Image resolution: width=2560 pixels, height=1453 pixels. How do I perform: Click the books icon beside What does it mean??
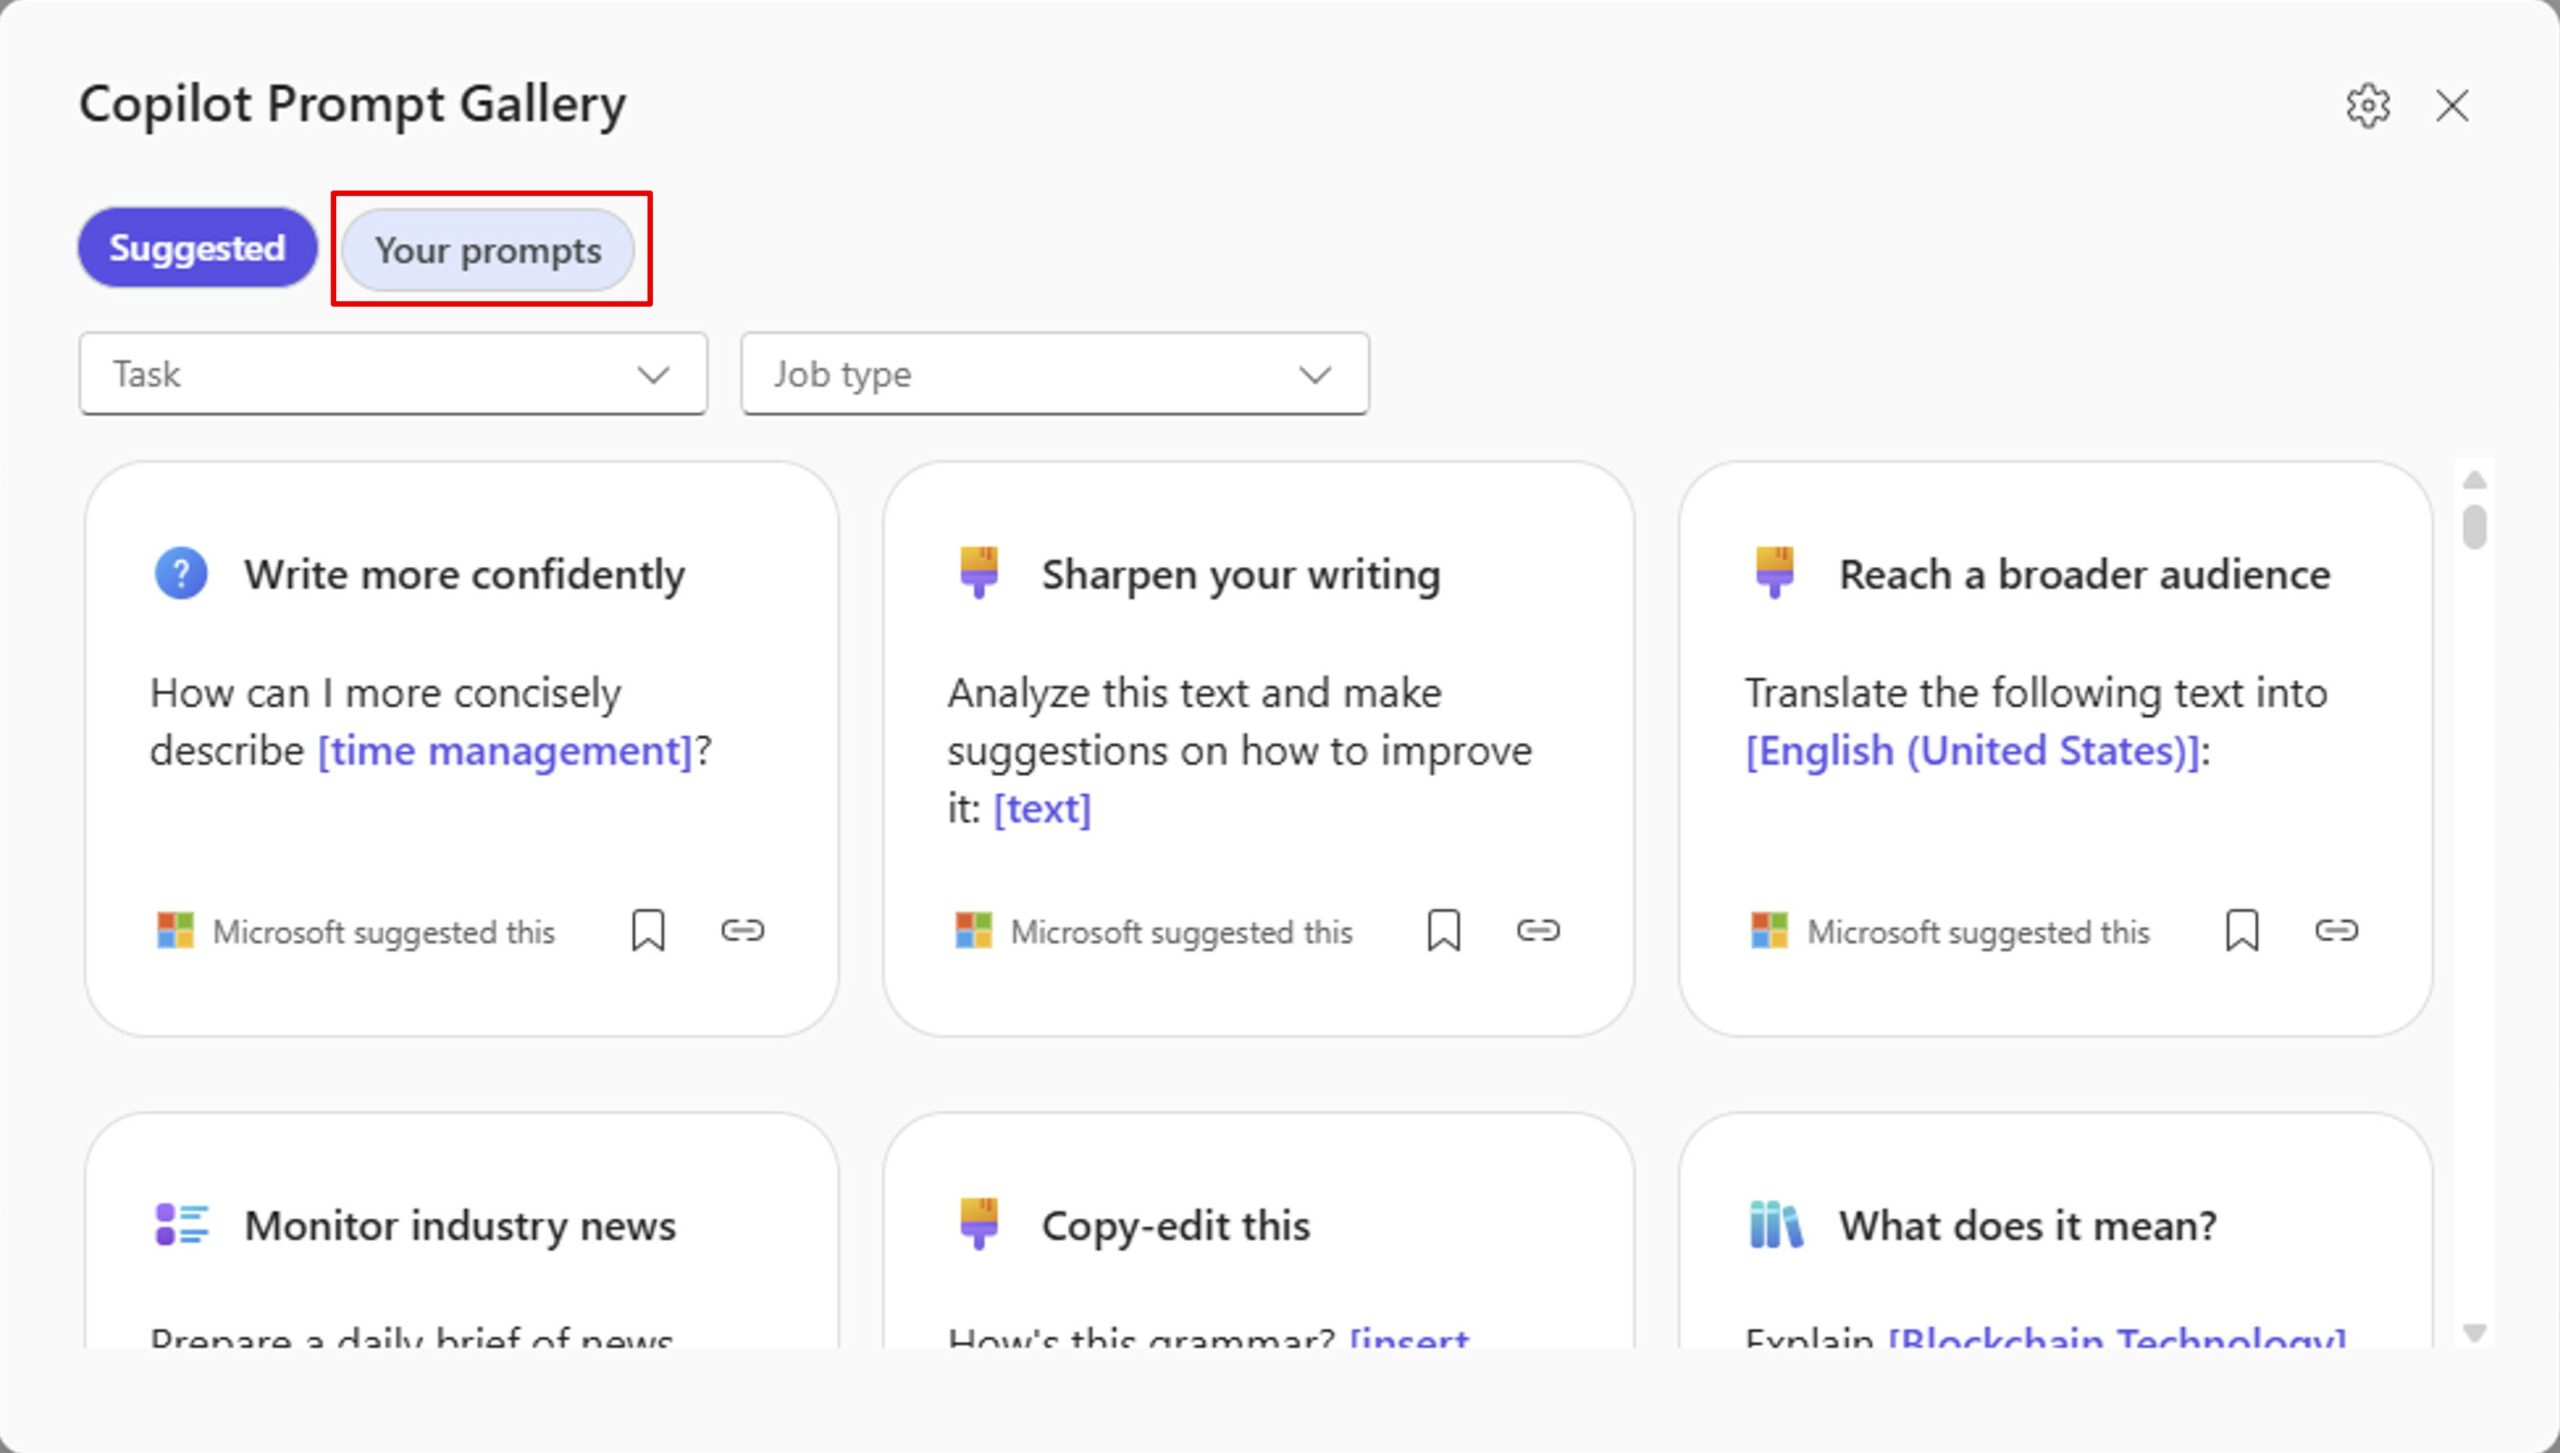point(1775,1224)
